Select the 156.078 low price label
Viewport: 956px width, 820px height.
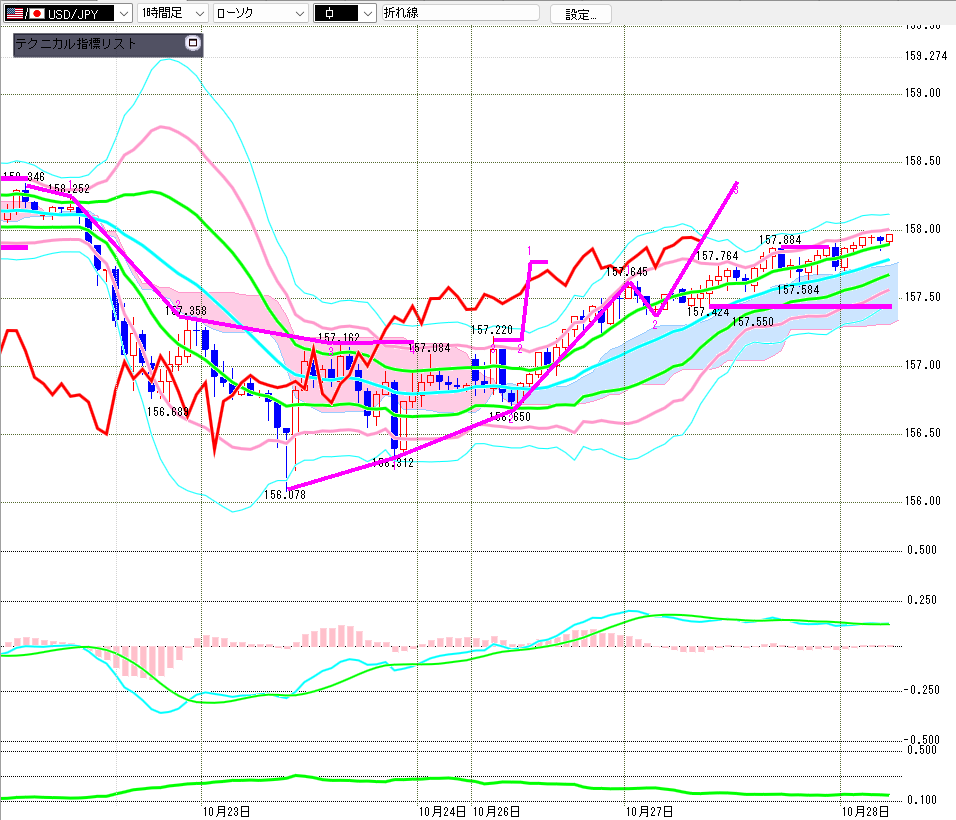285,494
